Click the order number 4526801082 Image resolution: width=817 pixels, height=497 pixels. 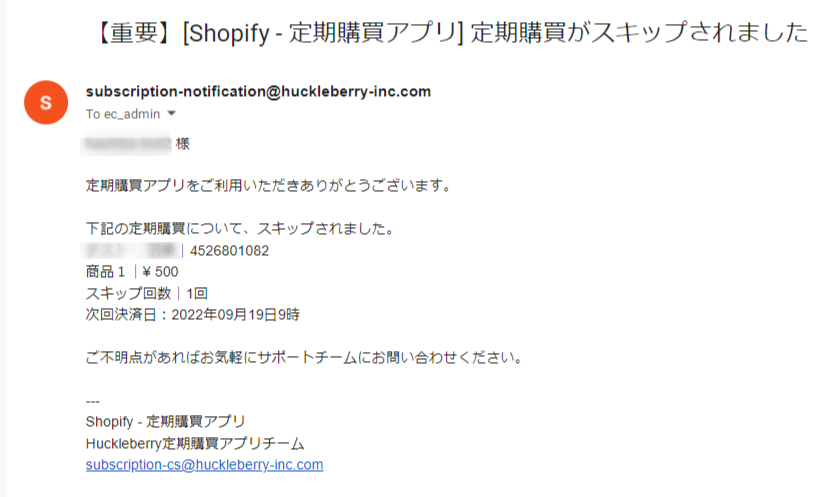click(229, 251)
